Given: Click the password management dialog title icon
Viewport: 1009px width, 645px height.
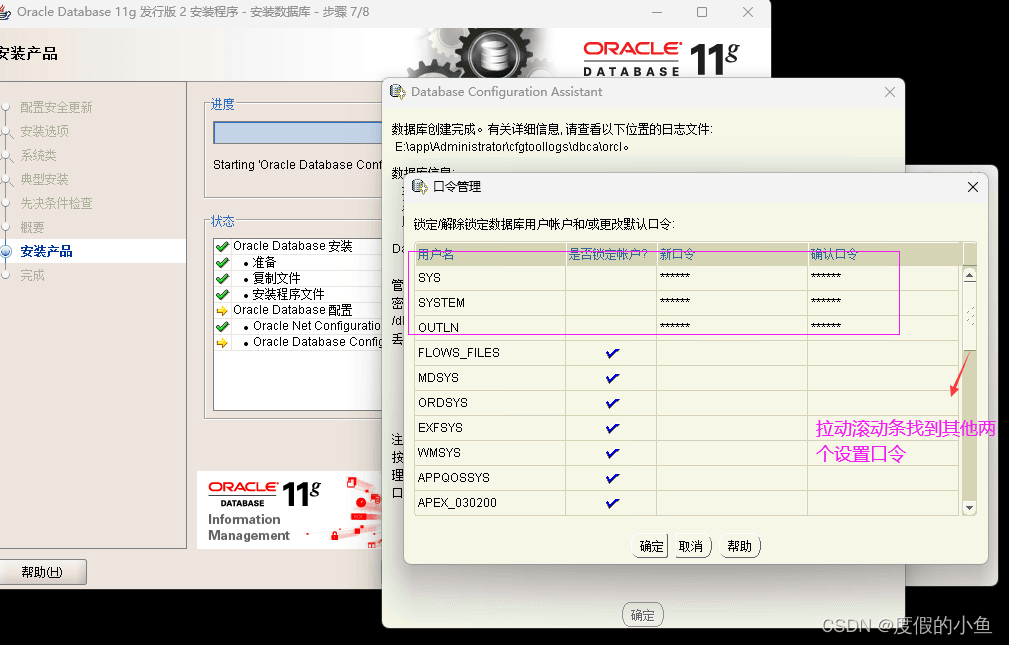Looking at the screenshot, I should [x=420, y=187].
